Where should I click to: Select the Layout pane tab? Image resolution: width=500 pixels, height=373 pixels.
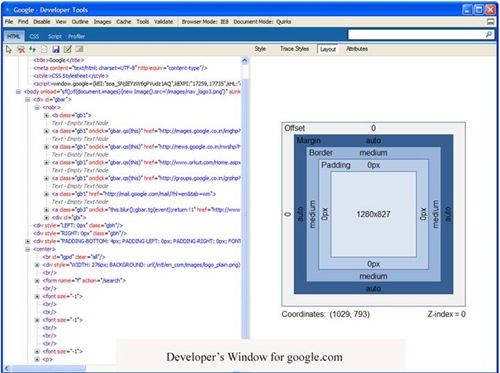pyautogui.click(x=328, y=49)
